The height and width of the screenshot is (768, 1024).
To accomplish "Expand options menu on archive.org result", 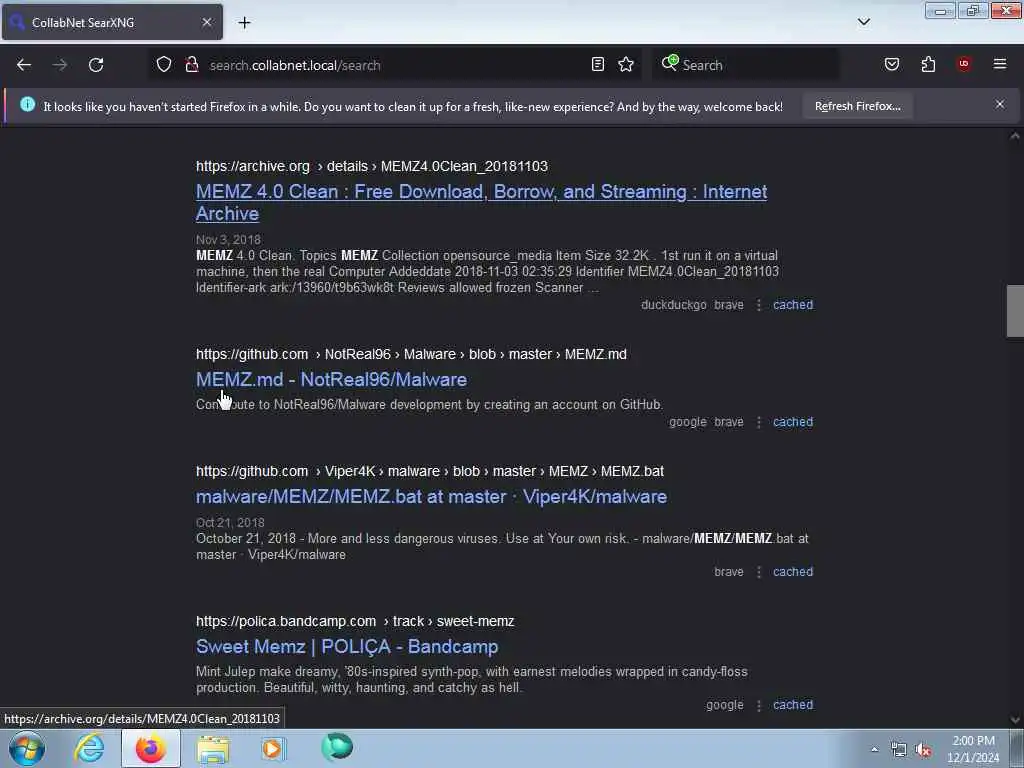I will [759, 305].
